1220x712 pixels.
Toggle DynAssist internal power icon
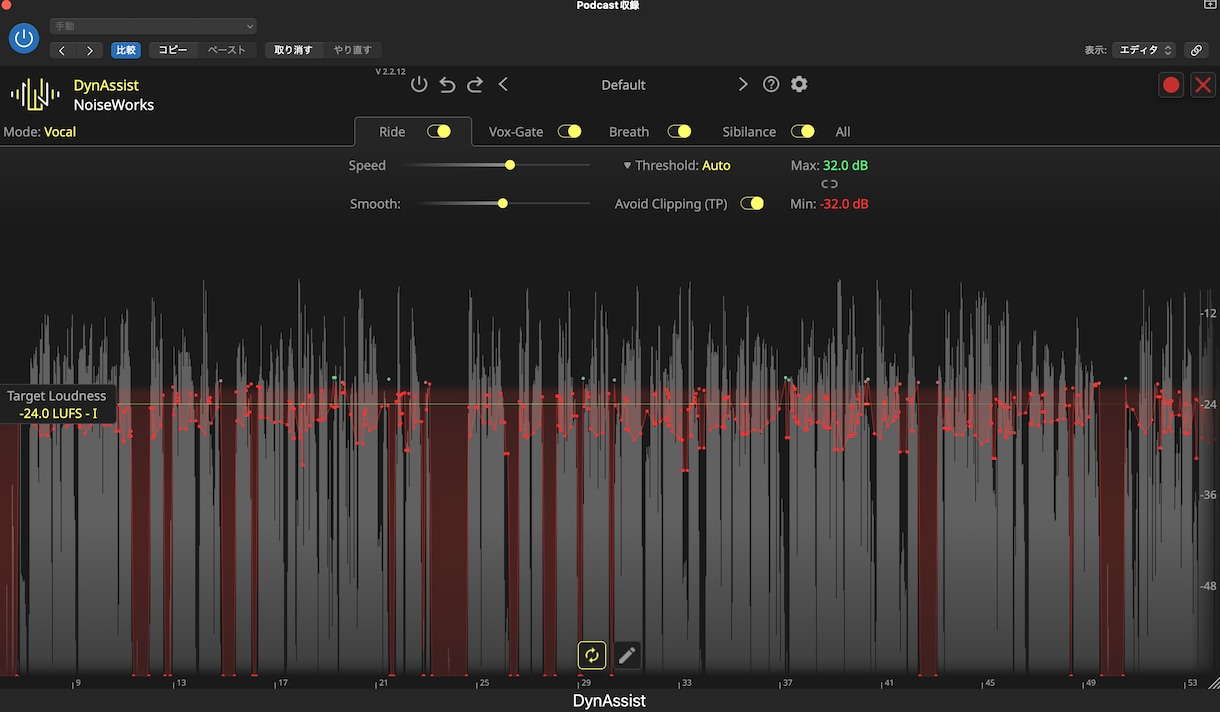tap(419, 85)
